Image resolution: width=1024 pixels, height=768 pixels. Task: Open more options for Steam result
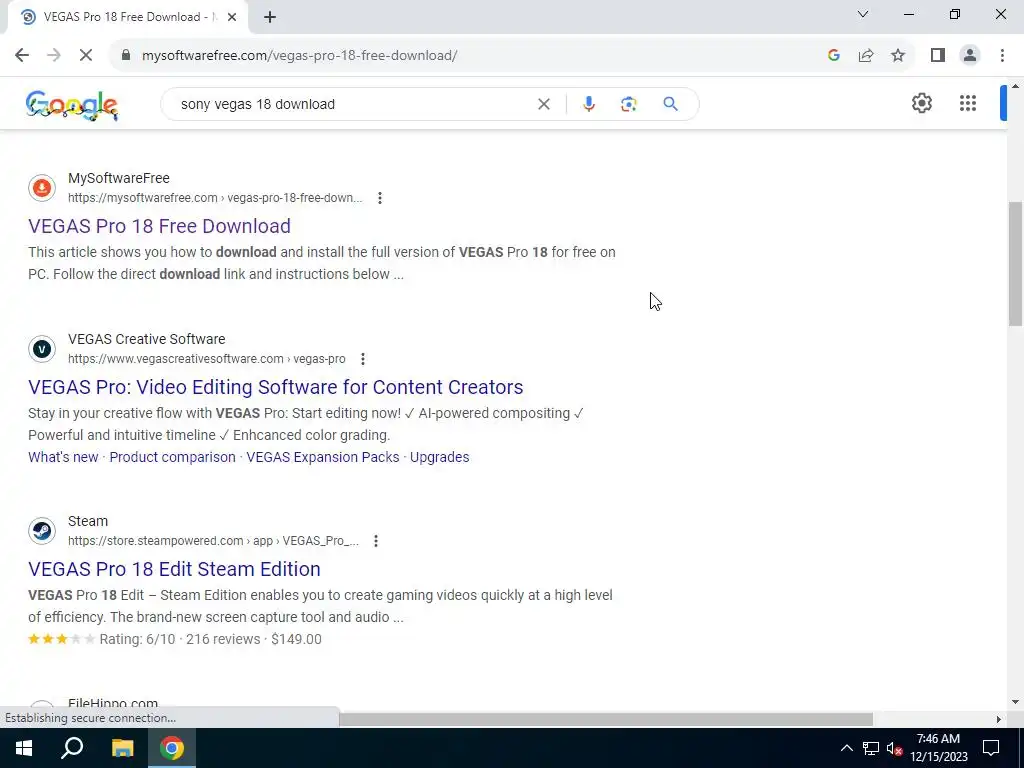[376, 541]
